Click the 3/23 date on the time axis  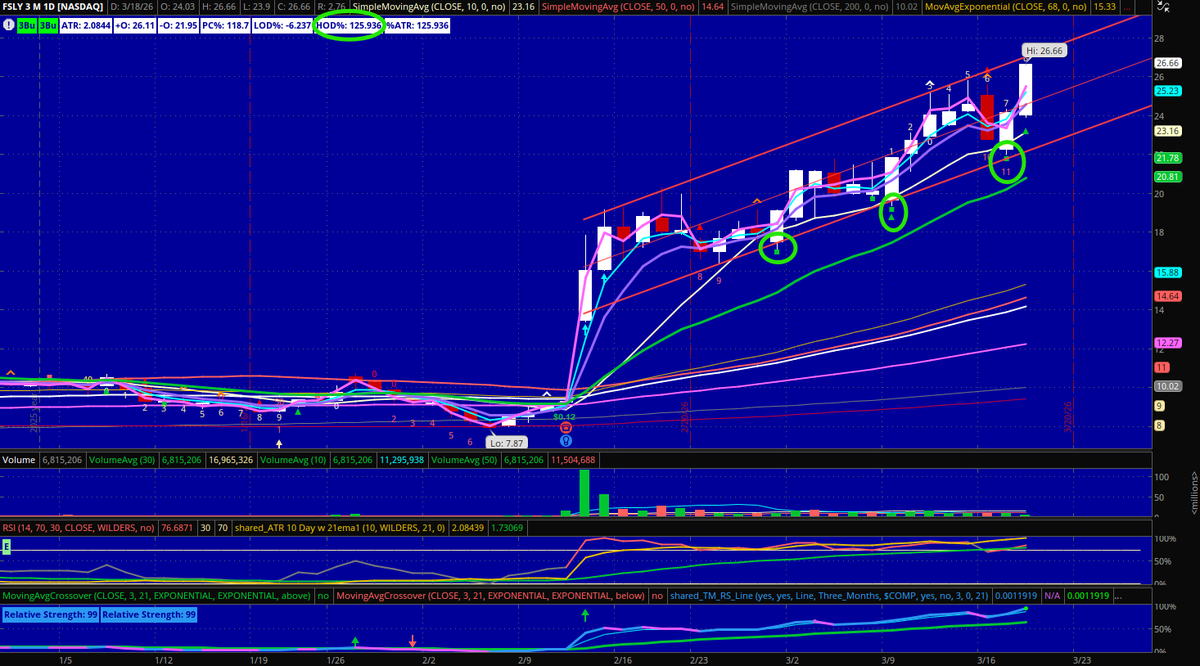[x=1081, y=660]
